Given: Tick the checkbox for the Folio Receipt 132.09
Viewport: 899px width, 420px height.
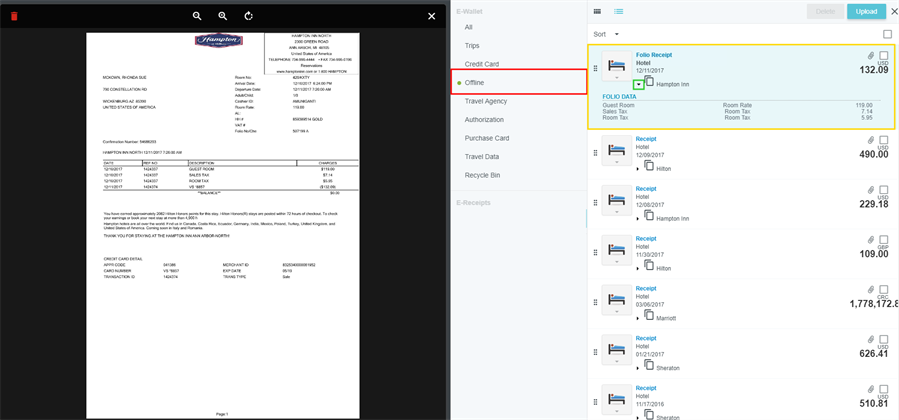Looking at the screenshot, I should 884,56.
